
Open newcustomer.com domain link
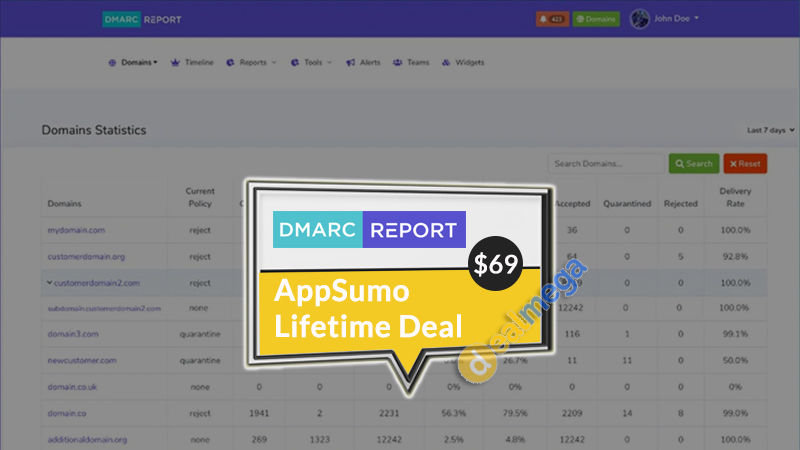click(82, 360)
